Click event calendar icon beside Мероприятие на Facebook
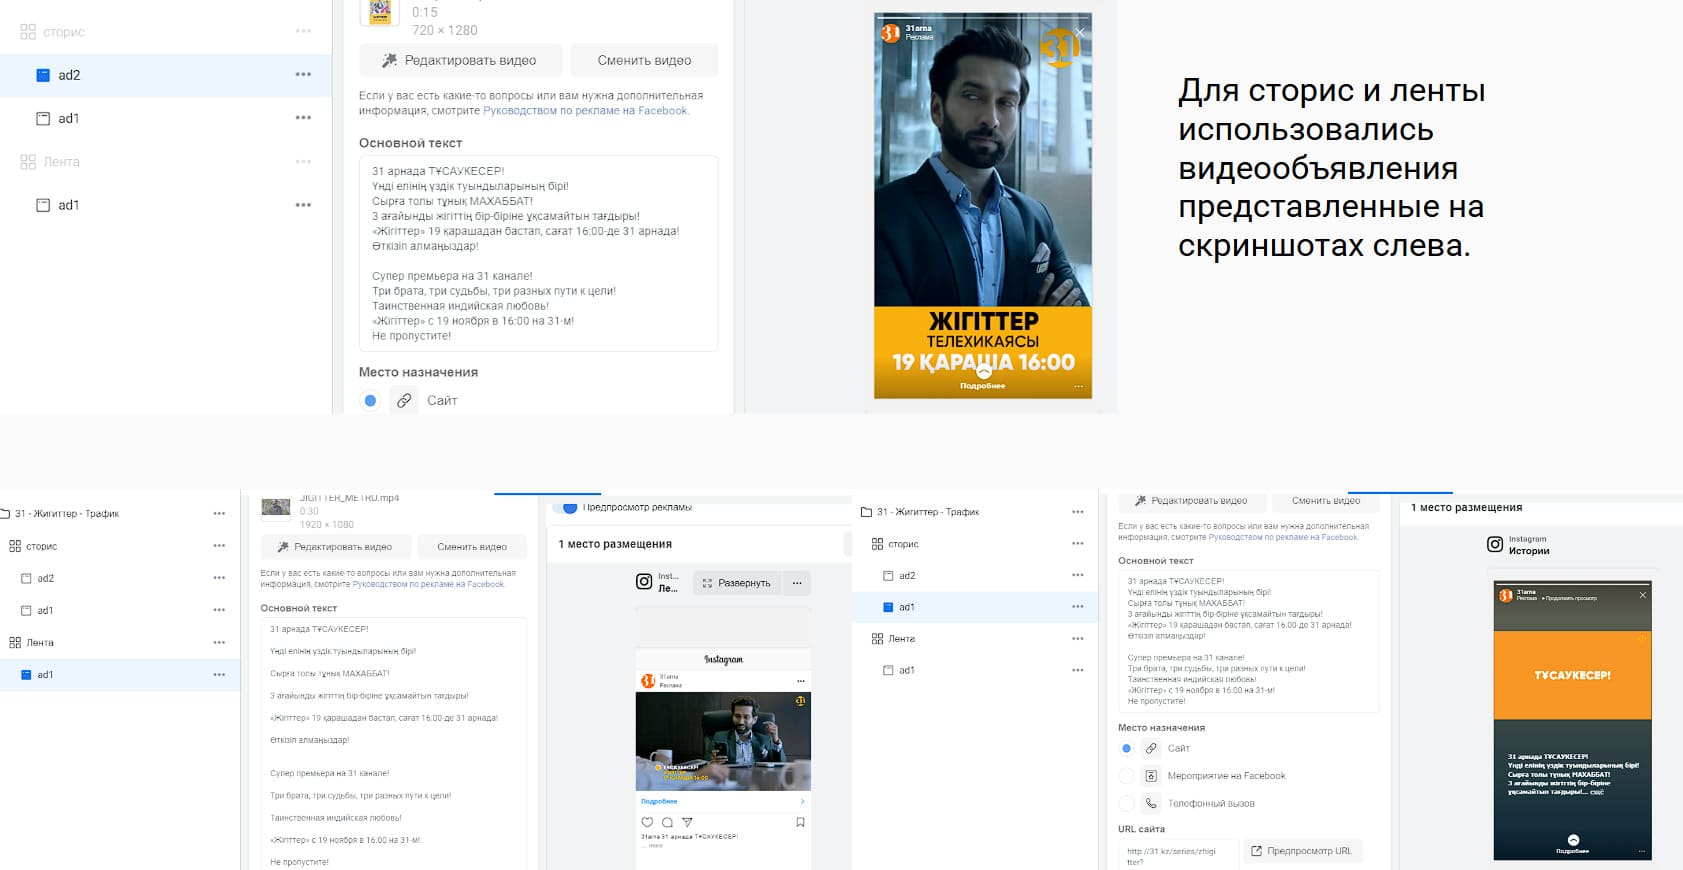The width and height of the screenshot is (1683, 870). [x=1151, y=776]
